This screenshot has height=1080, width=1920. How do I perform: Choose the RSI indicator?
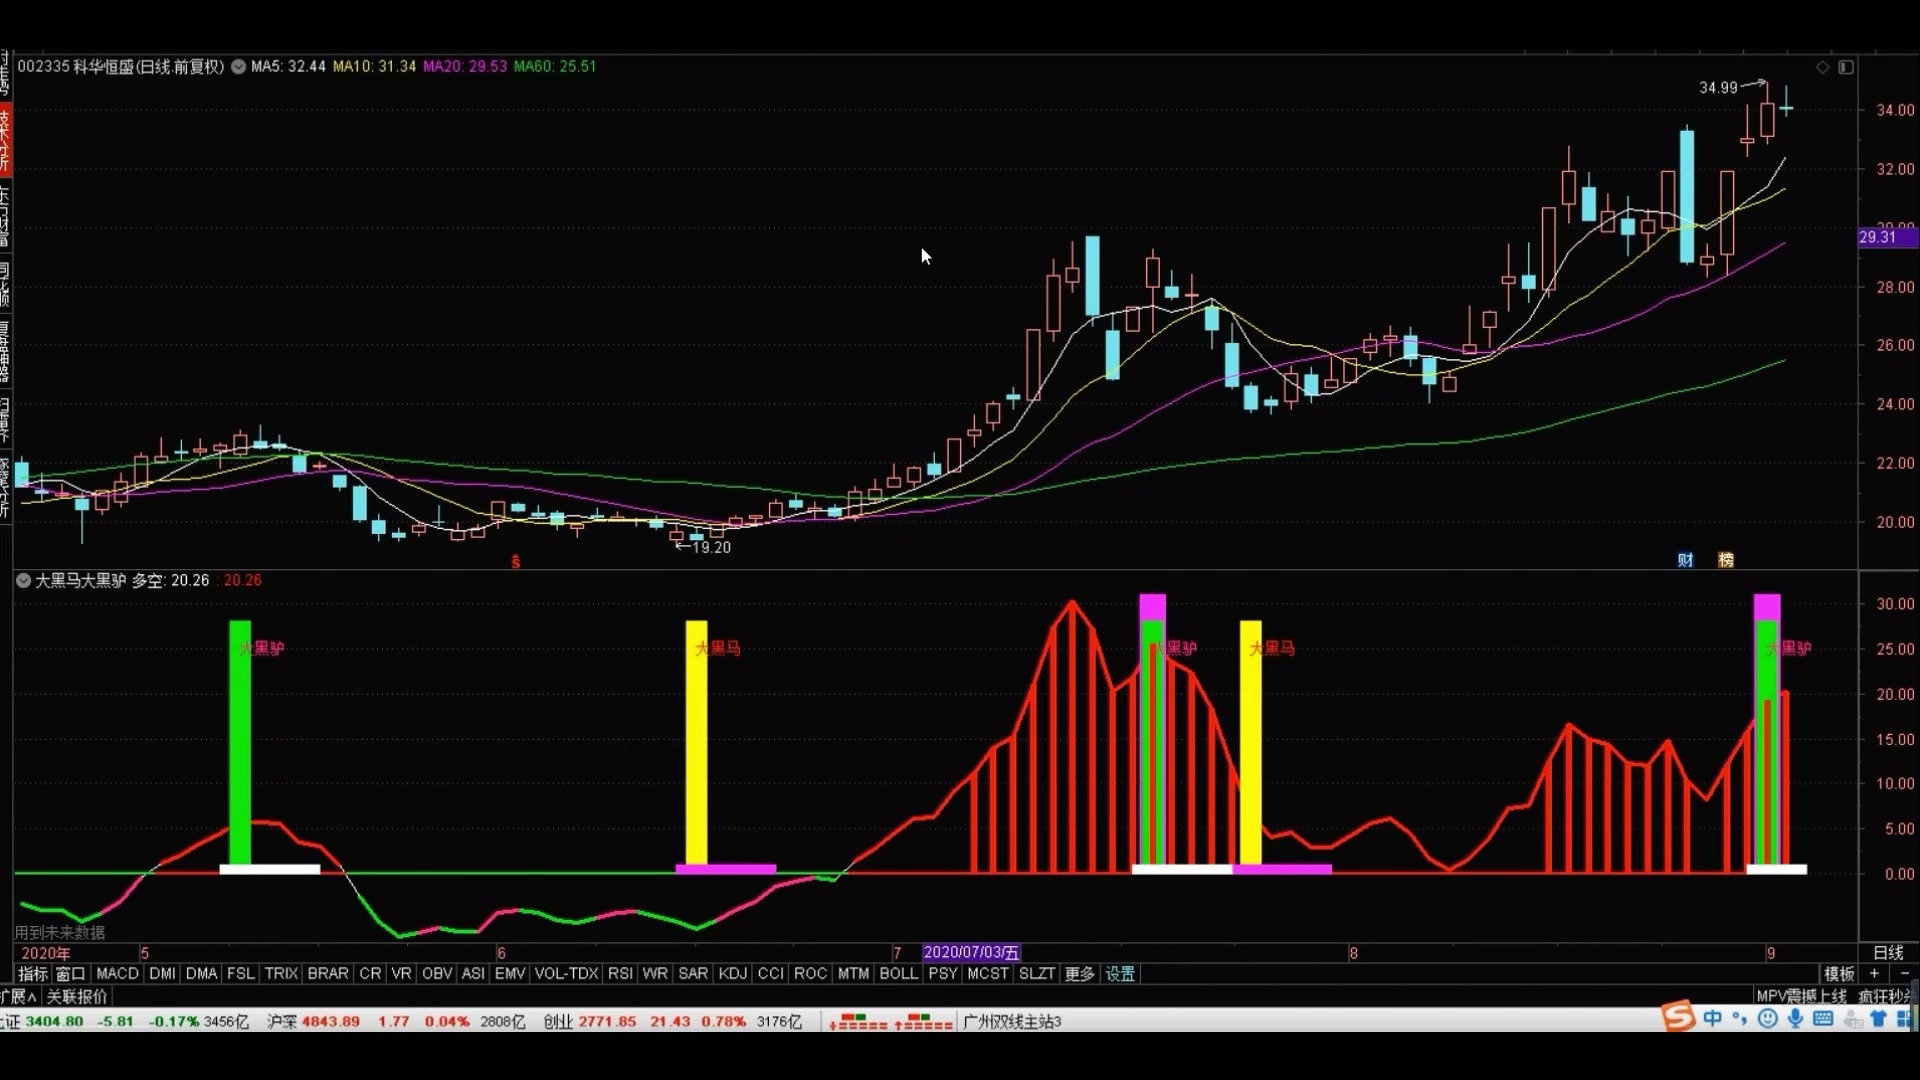coord(620,973)
